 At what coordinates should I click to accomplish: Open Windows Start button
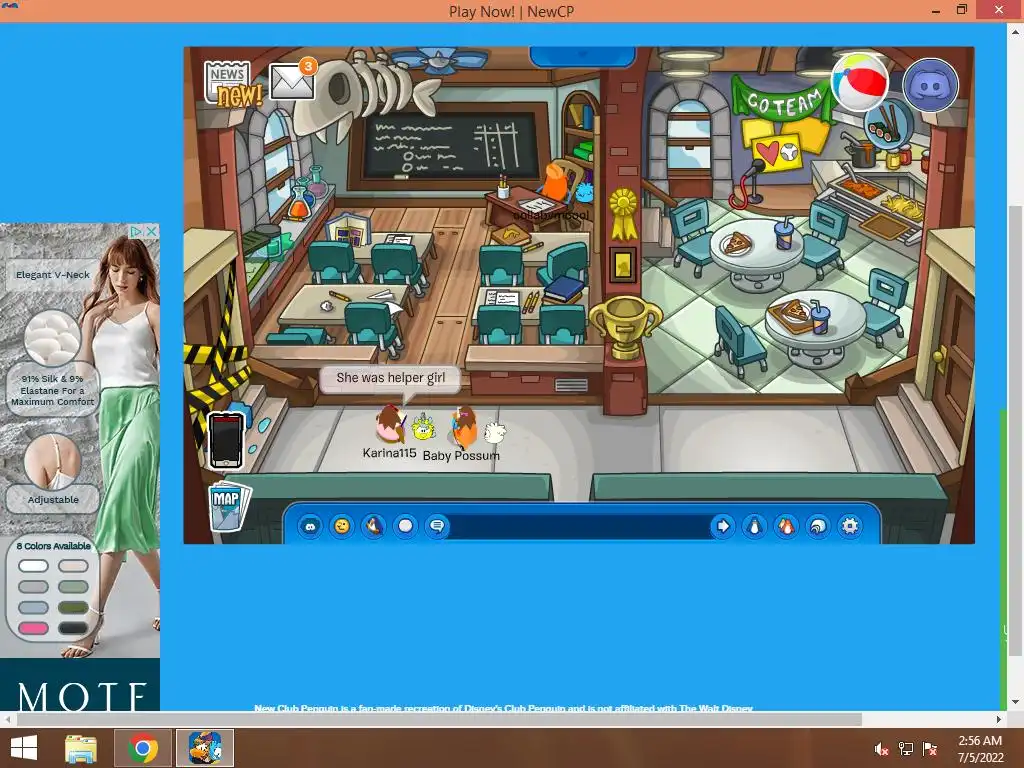(x=24, y=748)
